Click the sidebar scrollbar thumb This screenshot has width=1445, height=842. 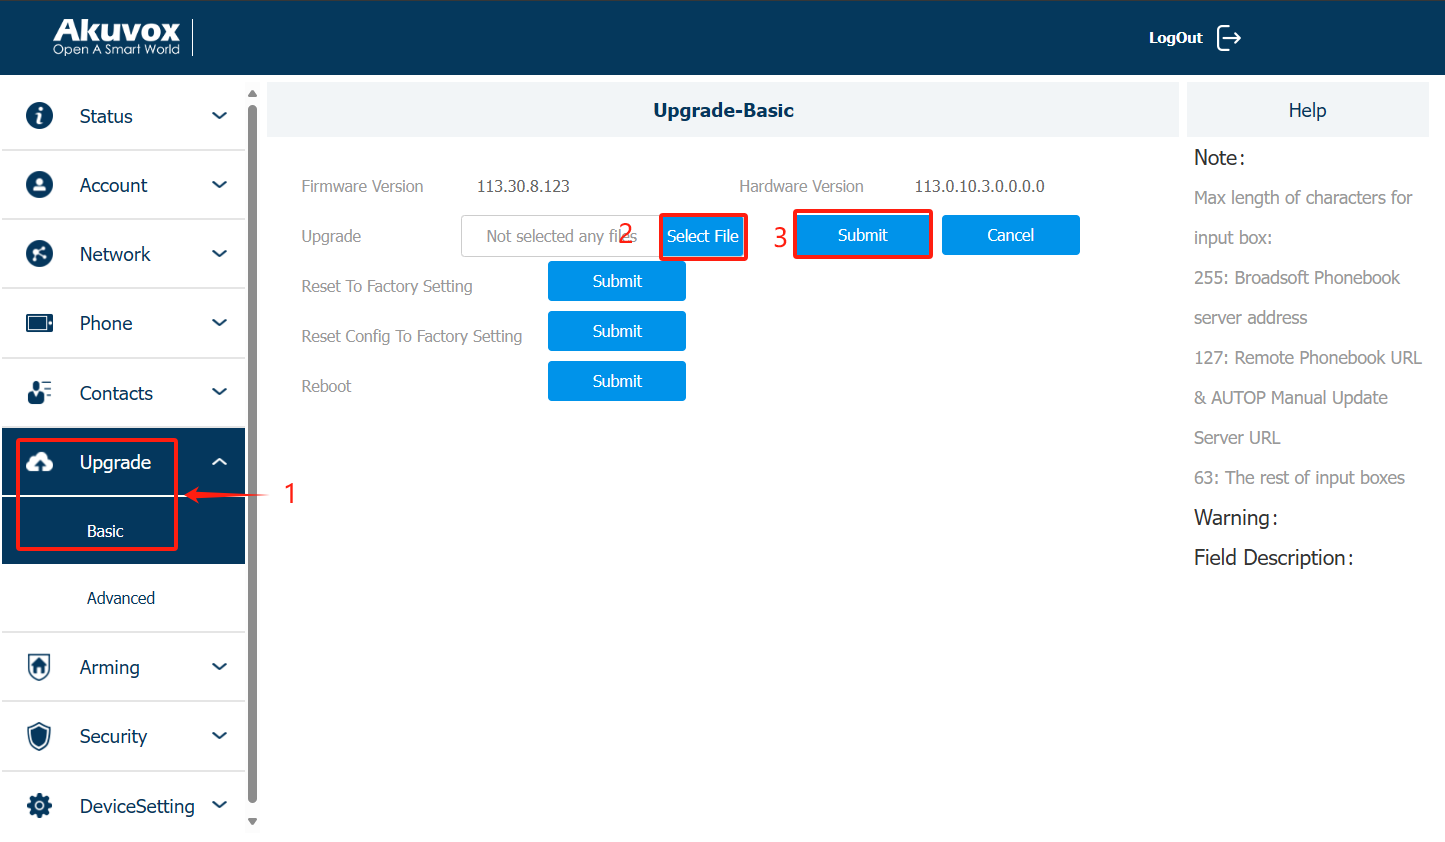click(252, 453)
